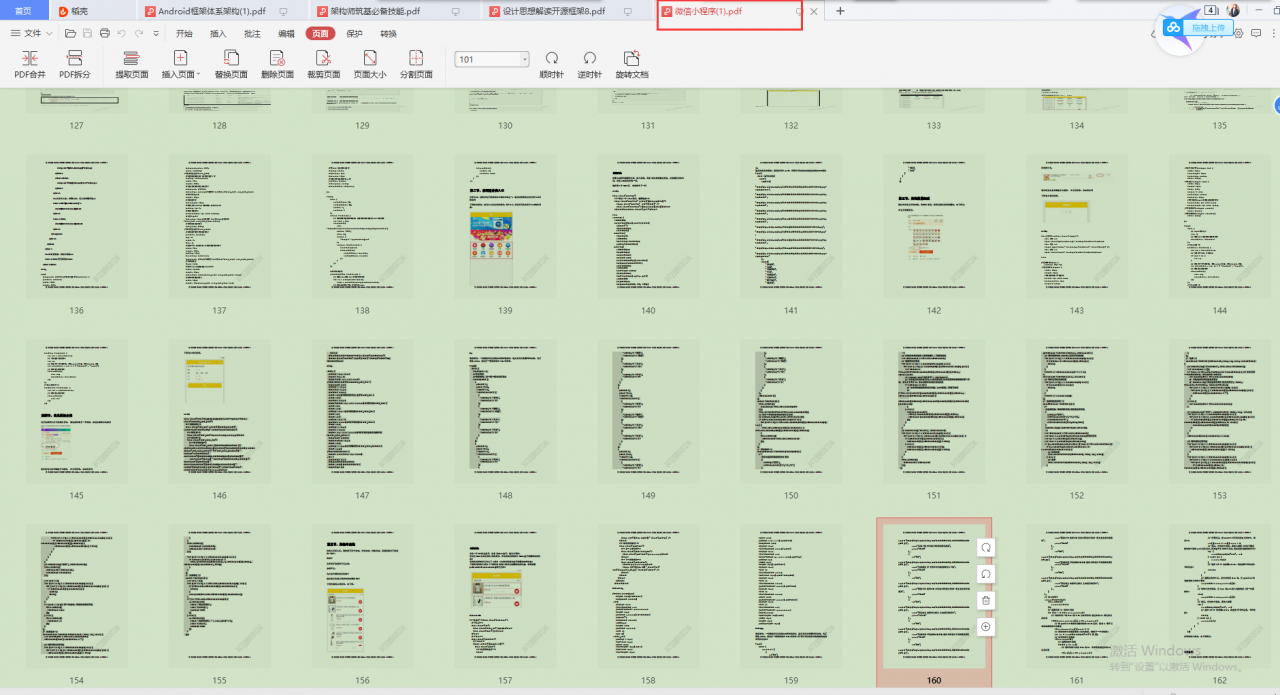1280x695 pixels.
Task: Click the plus insert overlay on page 160
Action: pos(986,626)
